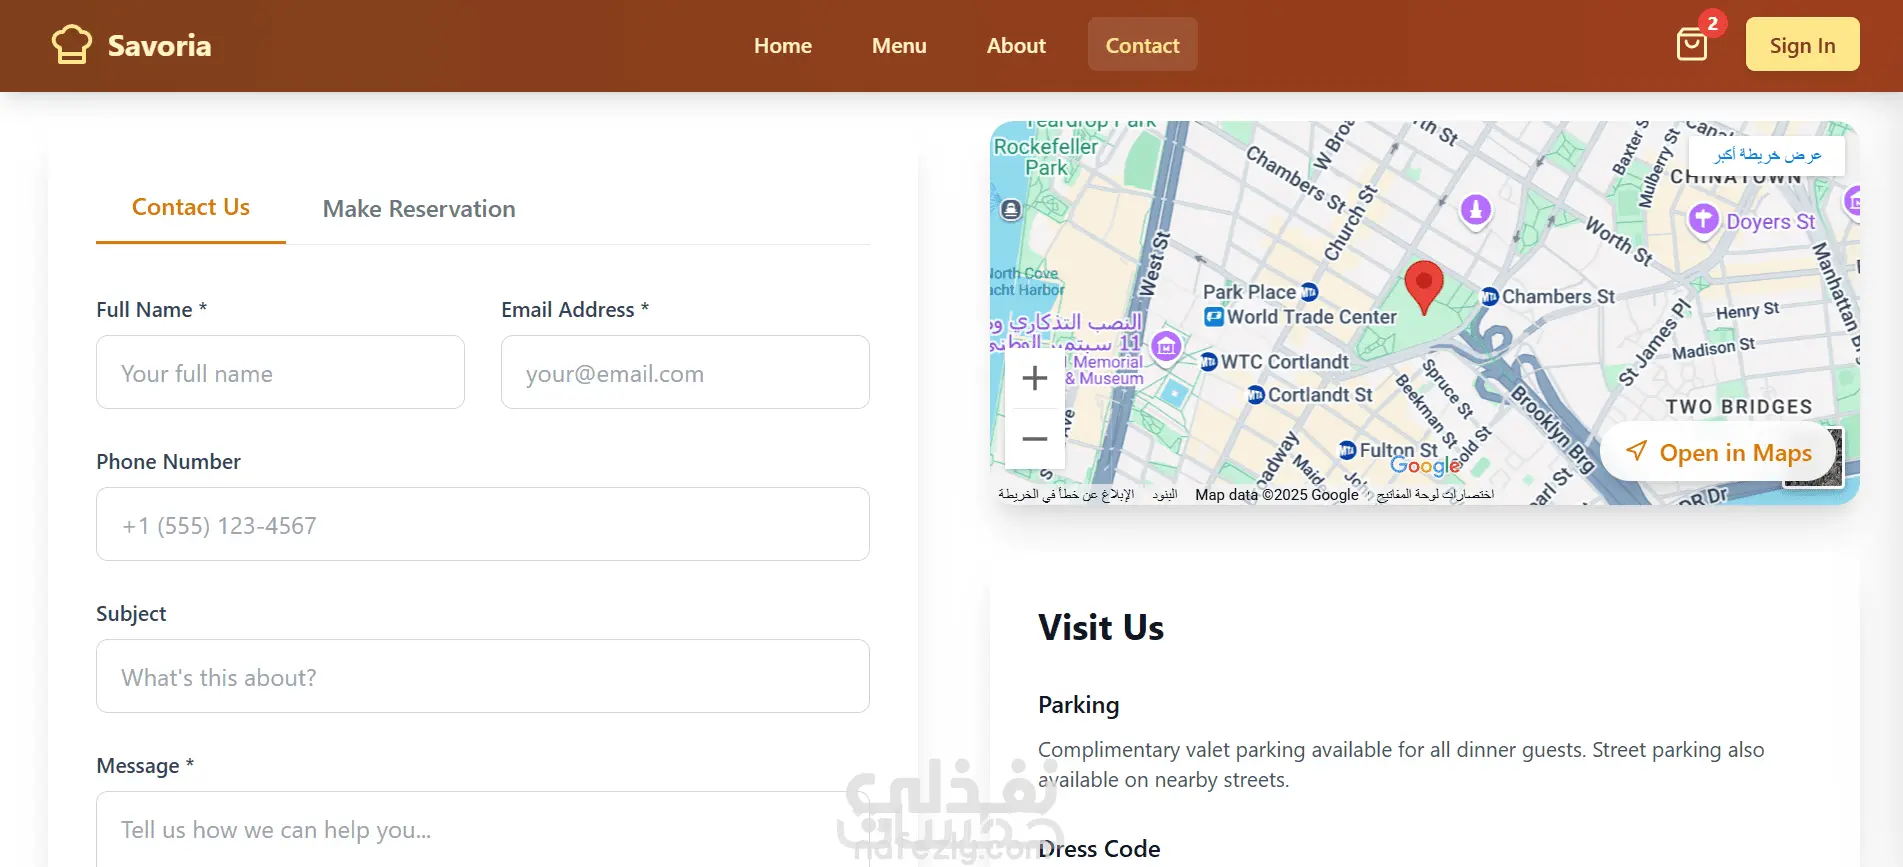Click the 'Subject' field label
The image size is (1903, 867).
tap(131, 614)
